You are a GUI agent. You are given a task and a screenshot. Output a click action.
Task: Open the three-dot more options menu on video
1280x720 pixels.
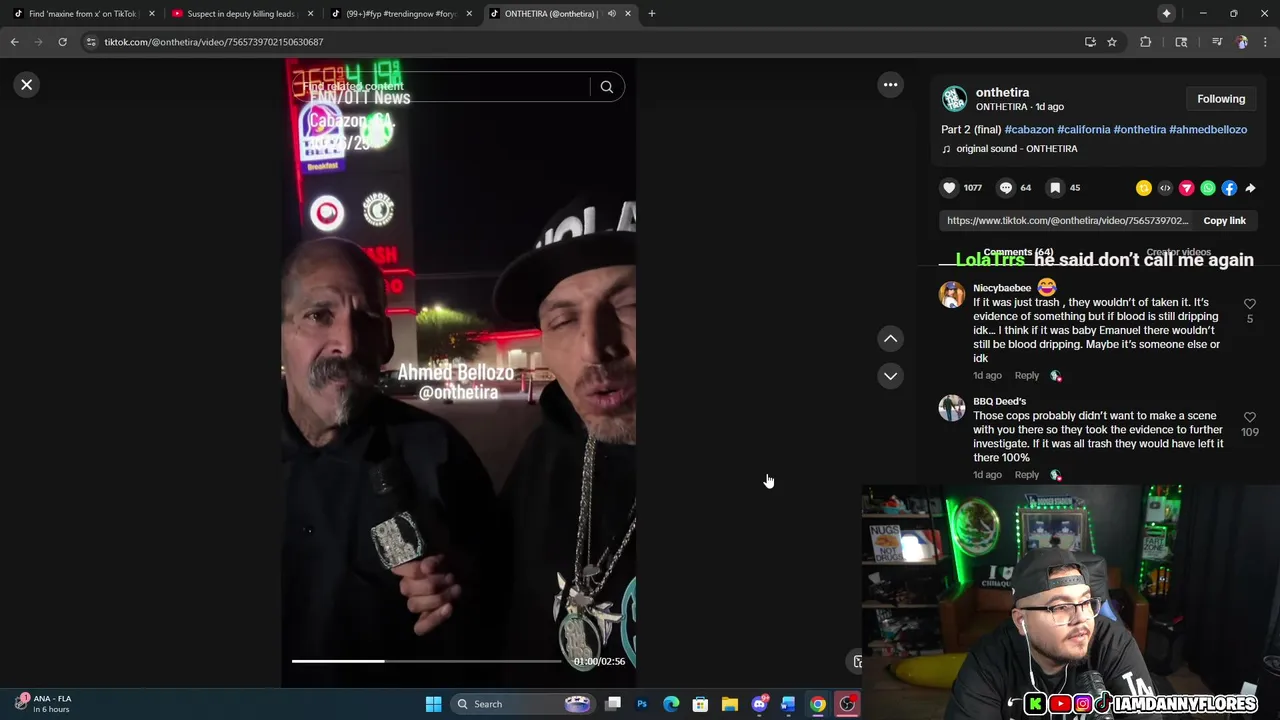pyautogui.click(x=890, y=85)
